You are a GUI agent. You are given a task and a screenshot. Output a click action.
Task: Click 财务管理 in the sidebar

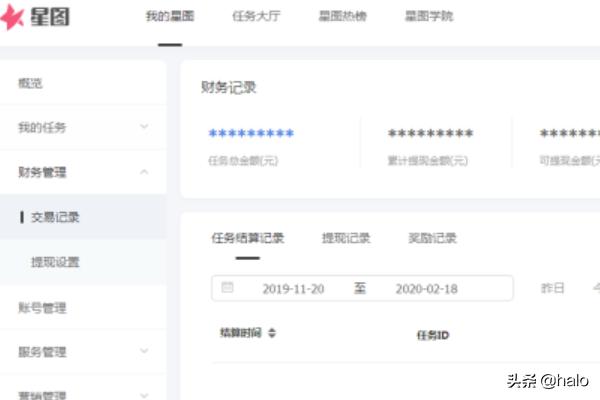42,172
